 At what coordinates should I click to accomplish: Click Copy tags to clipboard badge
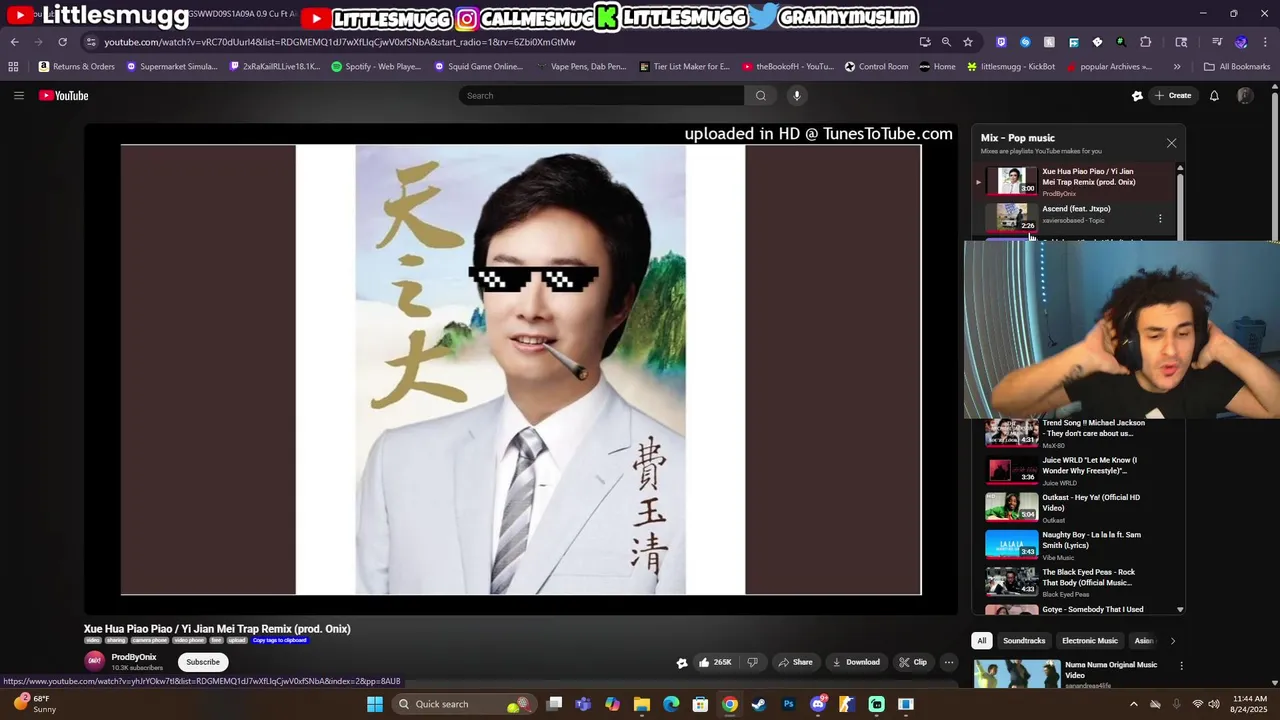click(280, 640)
